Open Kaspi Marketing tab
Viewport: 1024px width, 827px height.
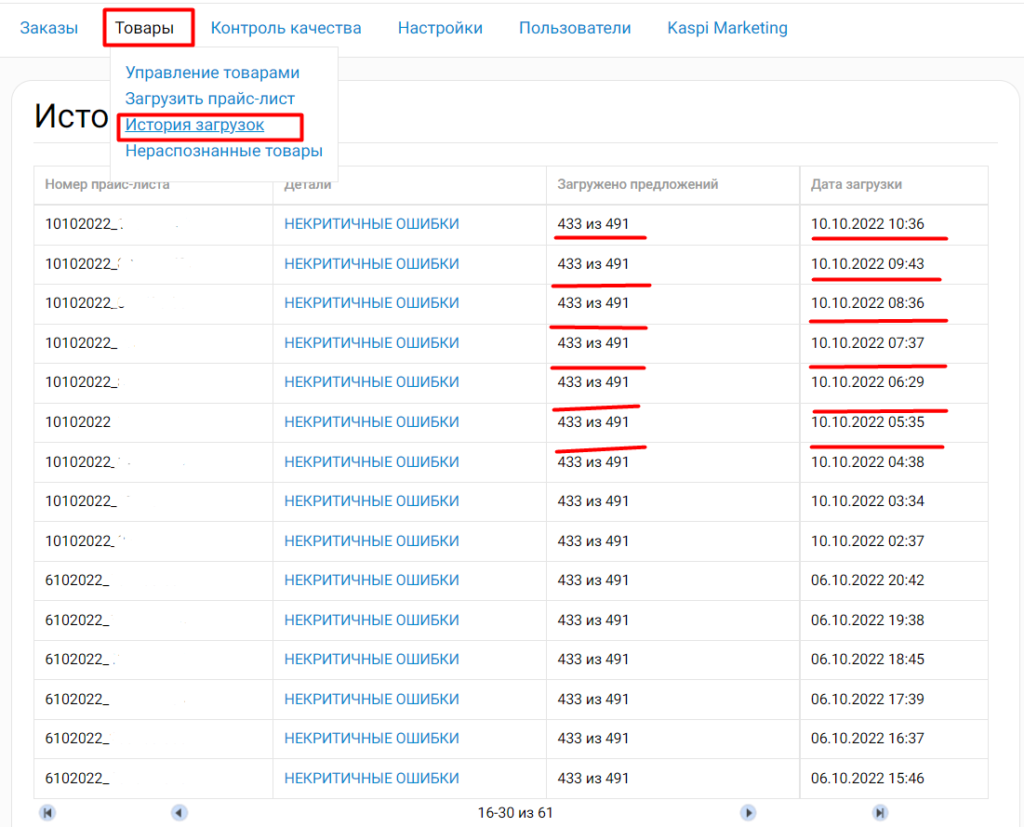coord(728,28)
